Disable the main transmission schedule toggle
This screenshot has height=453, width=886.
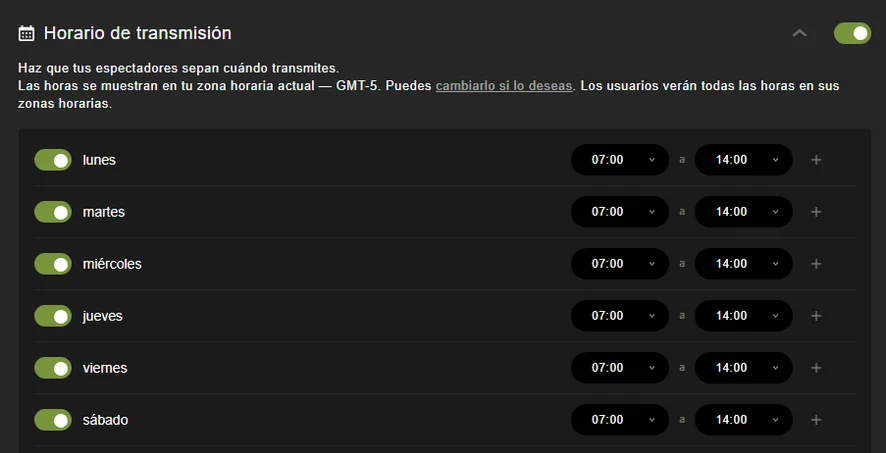[x=852, y=34]
